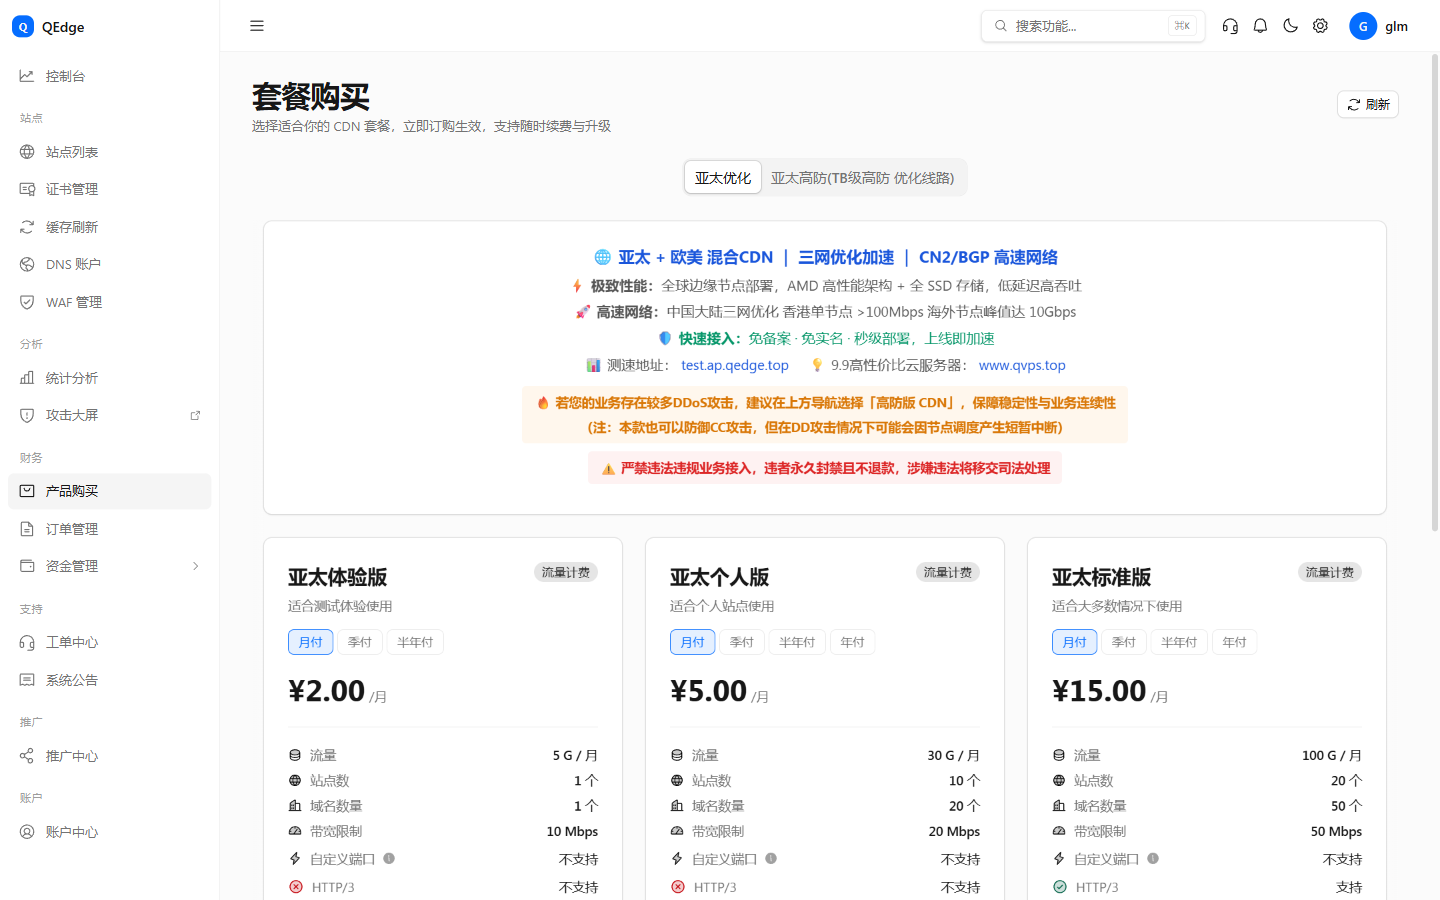Click the 攻击大屏 shield icon
Screen dimensions: 1440x900
pyautogui.click(x=27, y=415)
